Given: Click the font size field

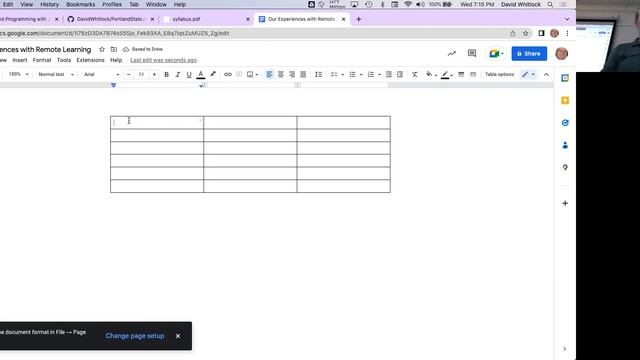Looking at the screenshot, I should [x=141, y=74].
